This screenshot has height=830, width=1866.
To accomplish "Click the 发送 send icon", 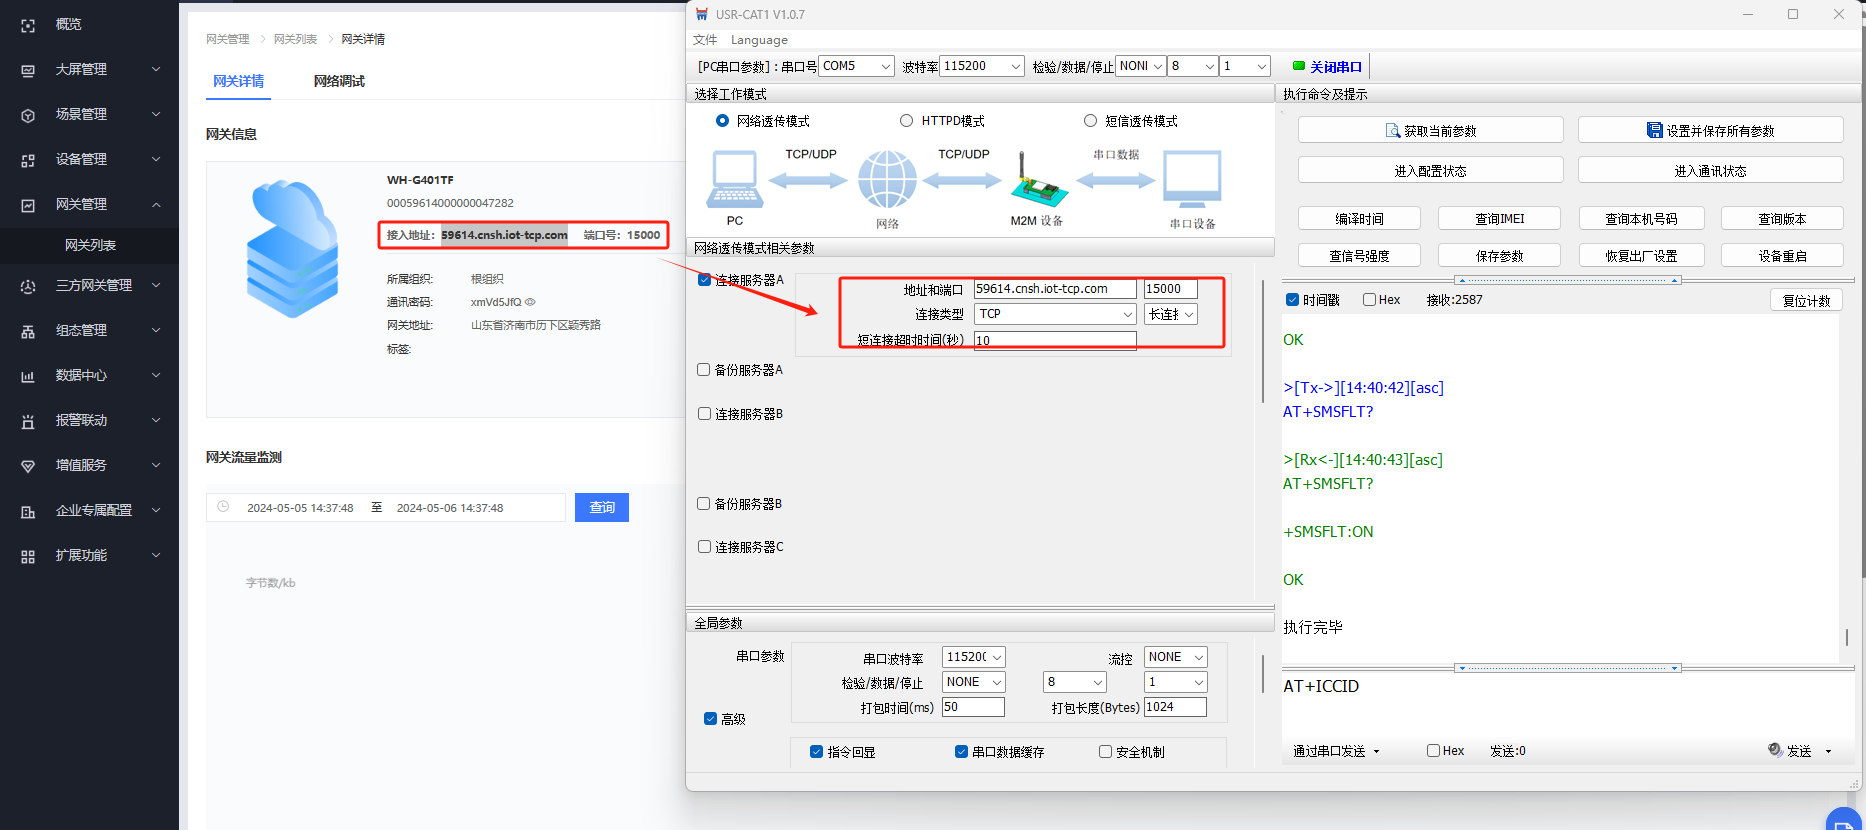I will [x=1775, y=750].
